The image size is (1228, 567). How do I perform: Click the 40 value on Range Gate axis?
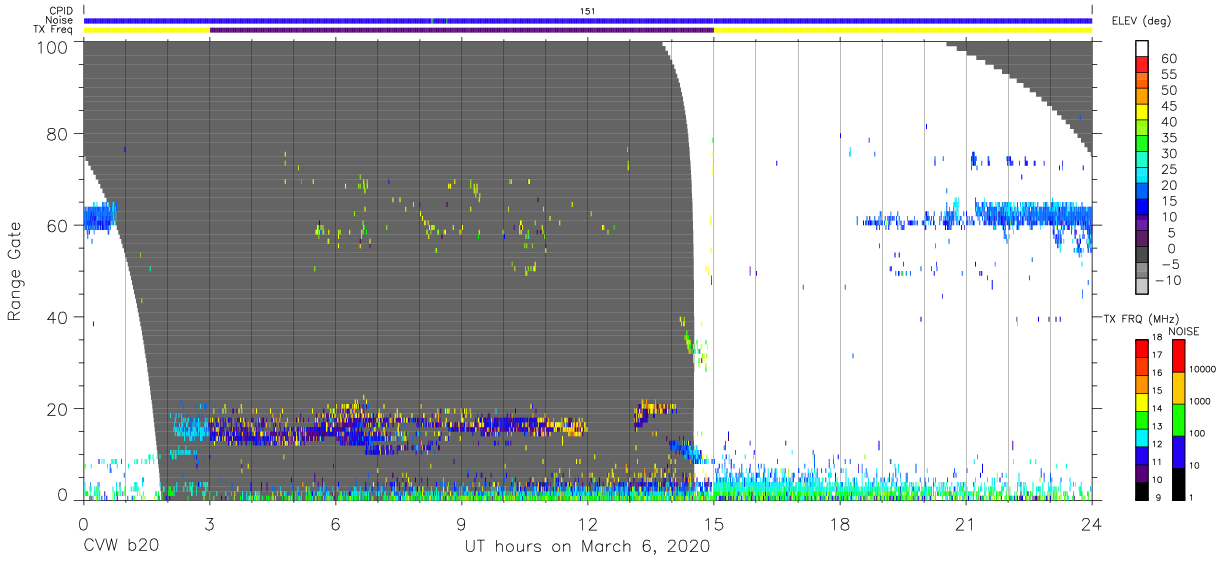(x=58, y=317)
